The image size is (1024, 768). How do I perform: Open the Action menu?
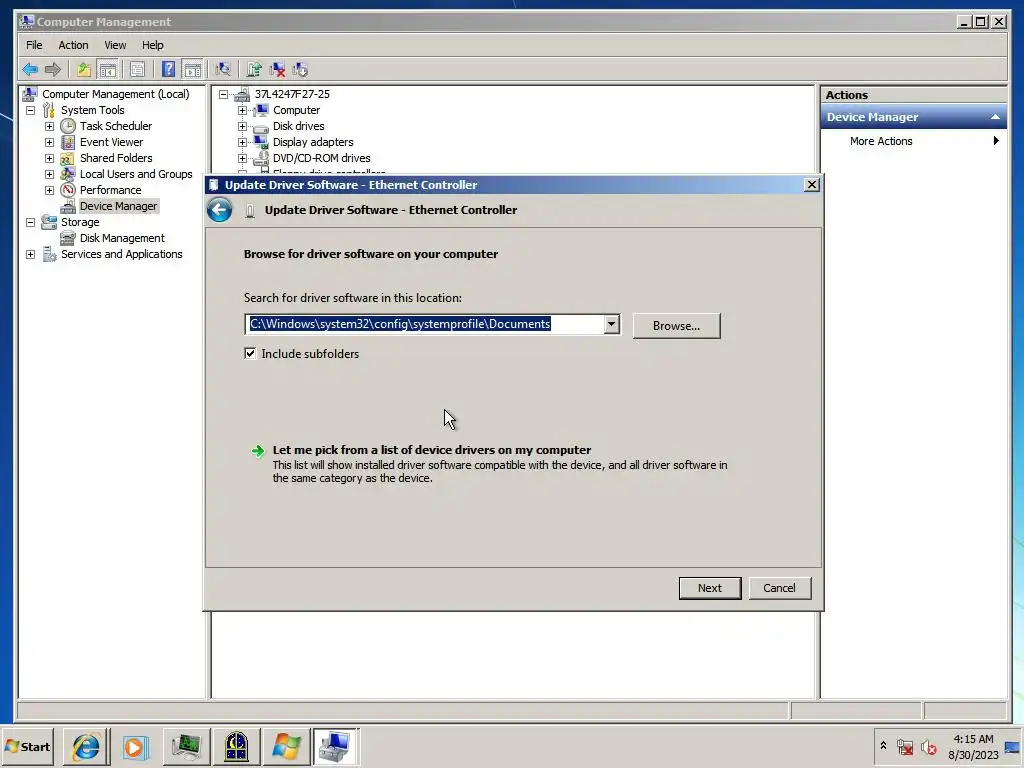73,45
